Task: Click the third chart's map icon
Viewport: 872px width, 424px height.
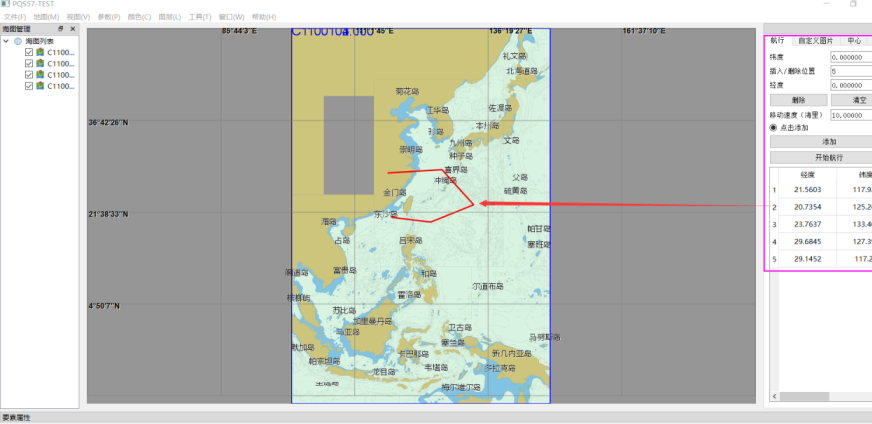Action: (x=40, y=75)
